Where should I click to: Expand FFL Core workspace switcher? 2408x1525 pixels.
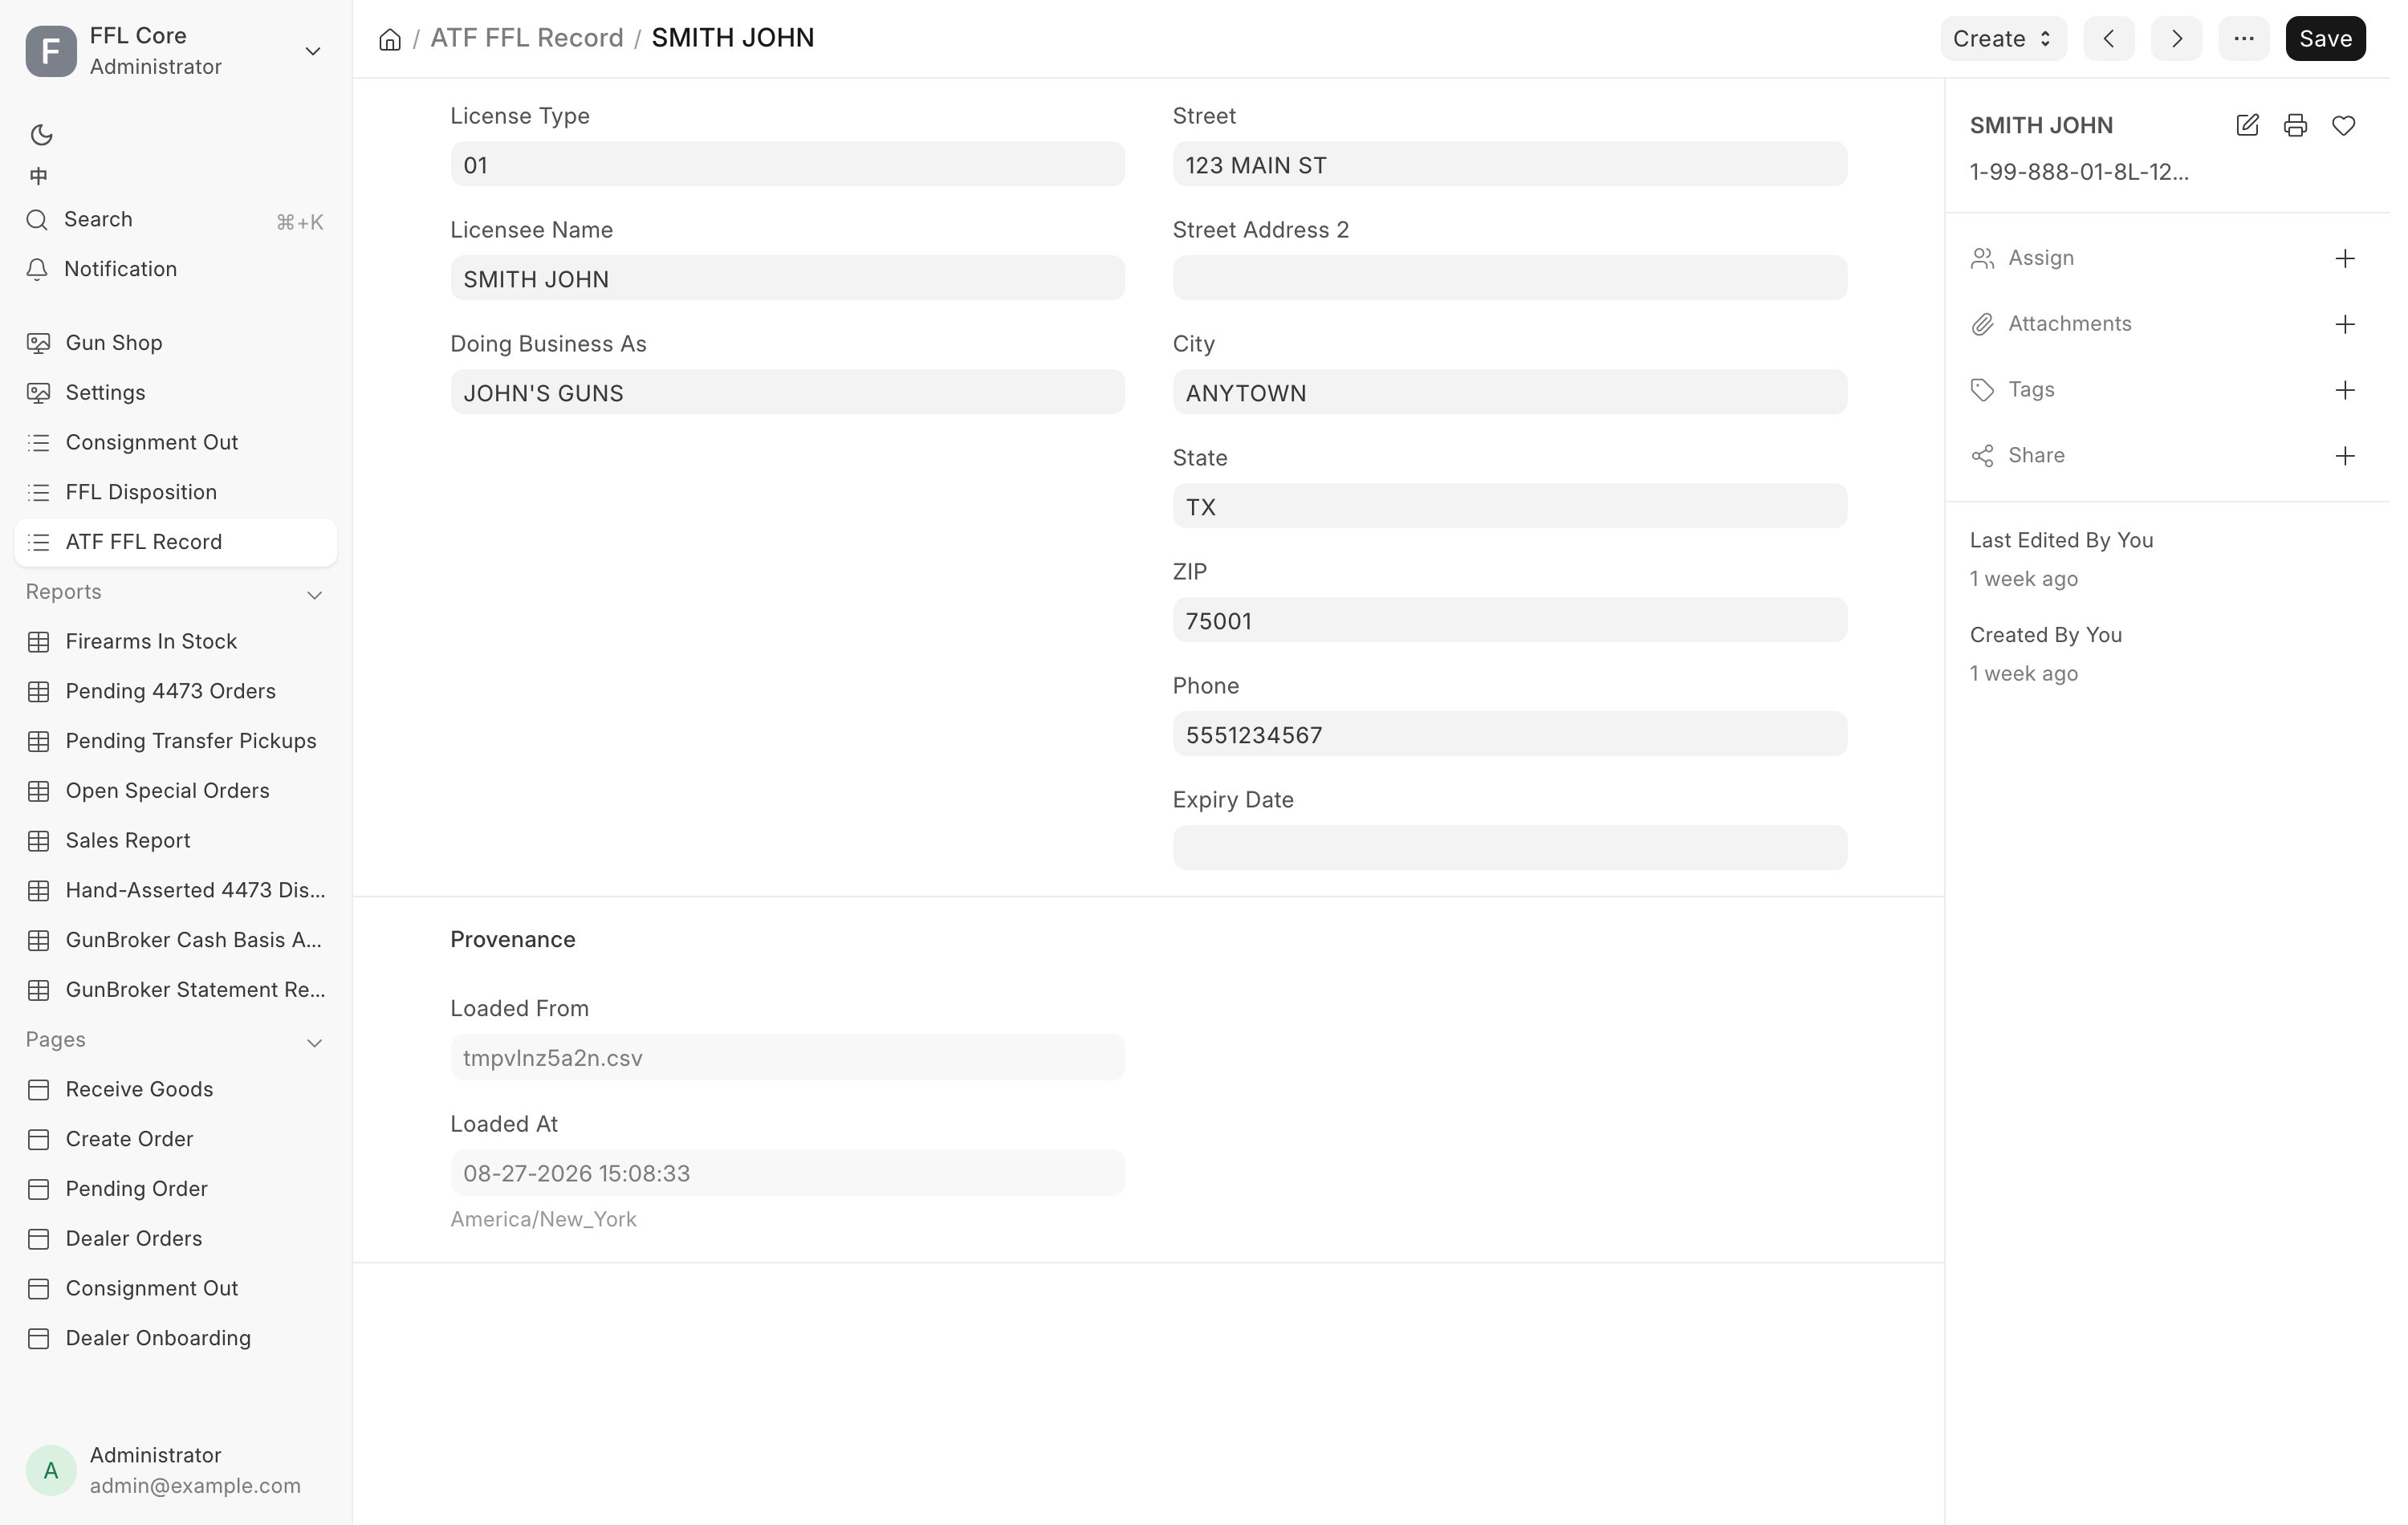click(313, 51)
